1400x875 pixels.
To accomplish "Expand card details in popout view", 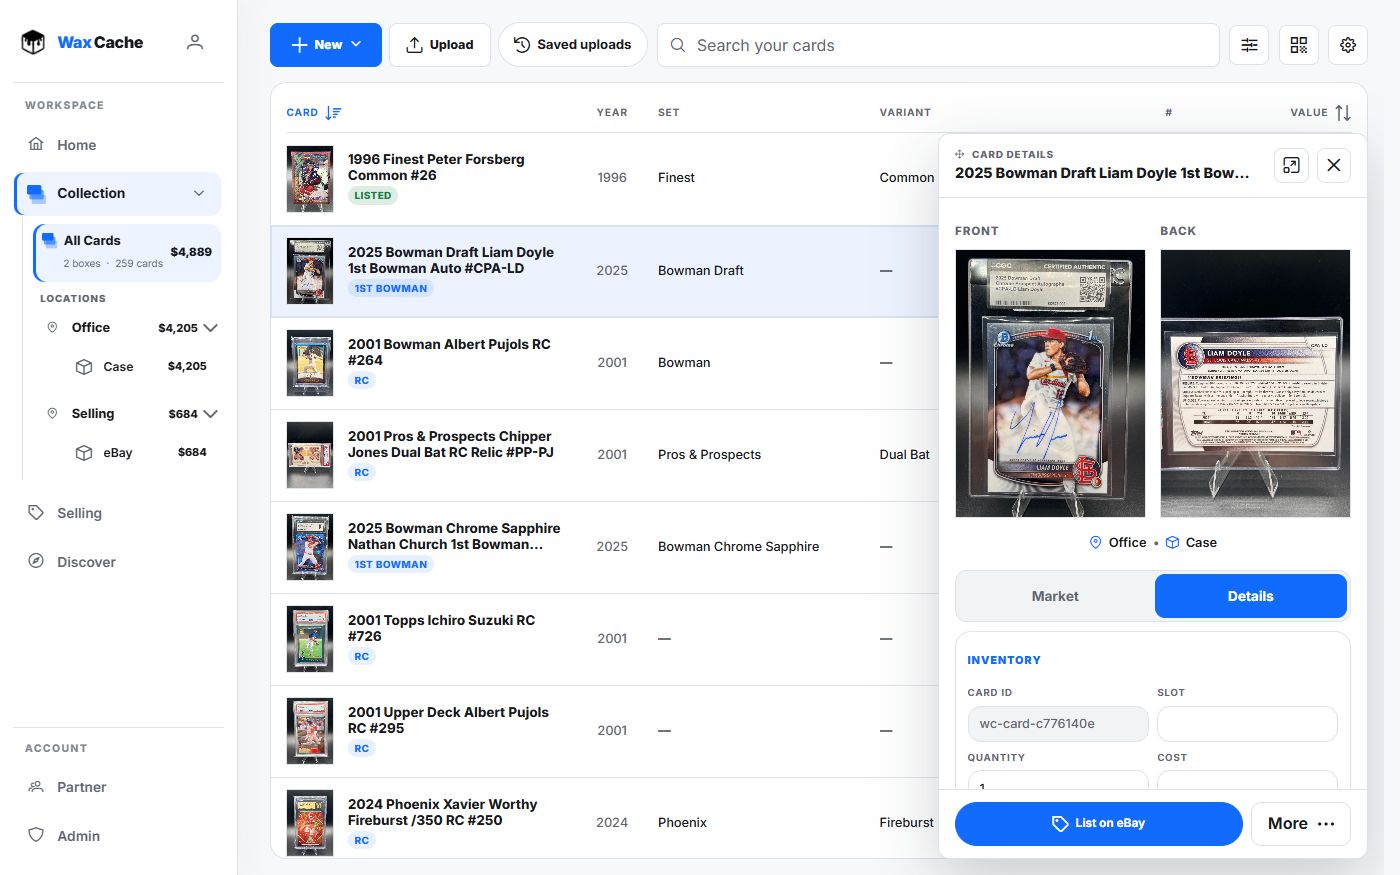I will click(x=1291, y=165).
